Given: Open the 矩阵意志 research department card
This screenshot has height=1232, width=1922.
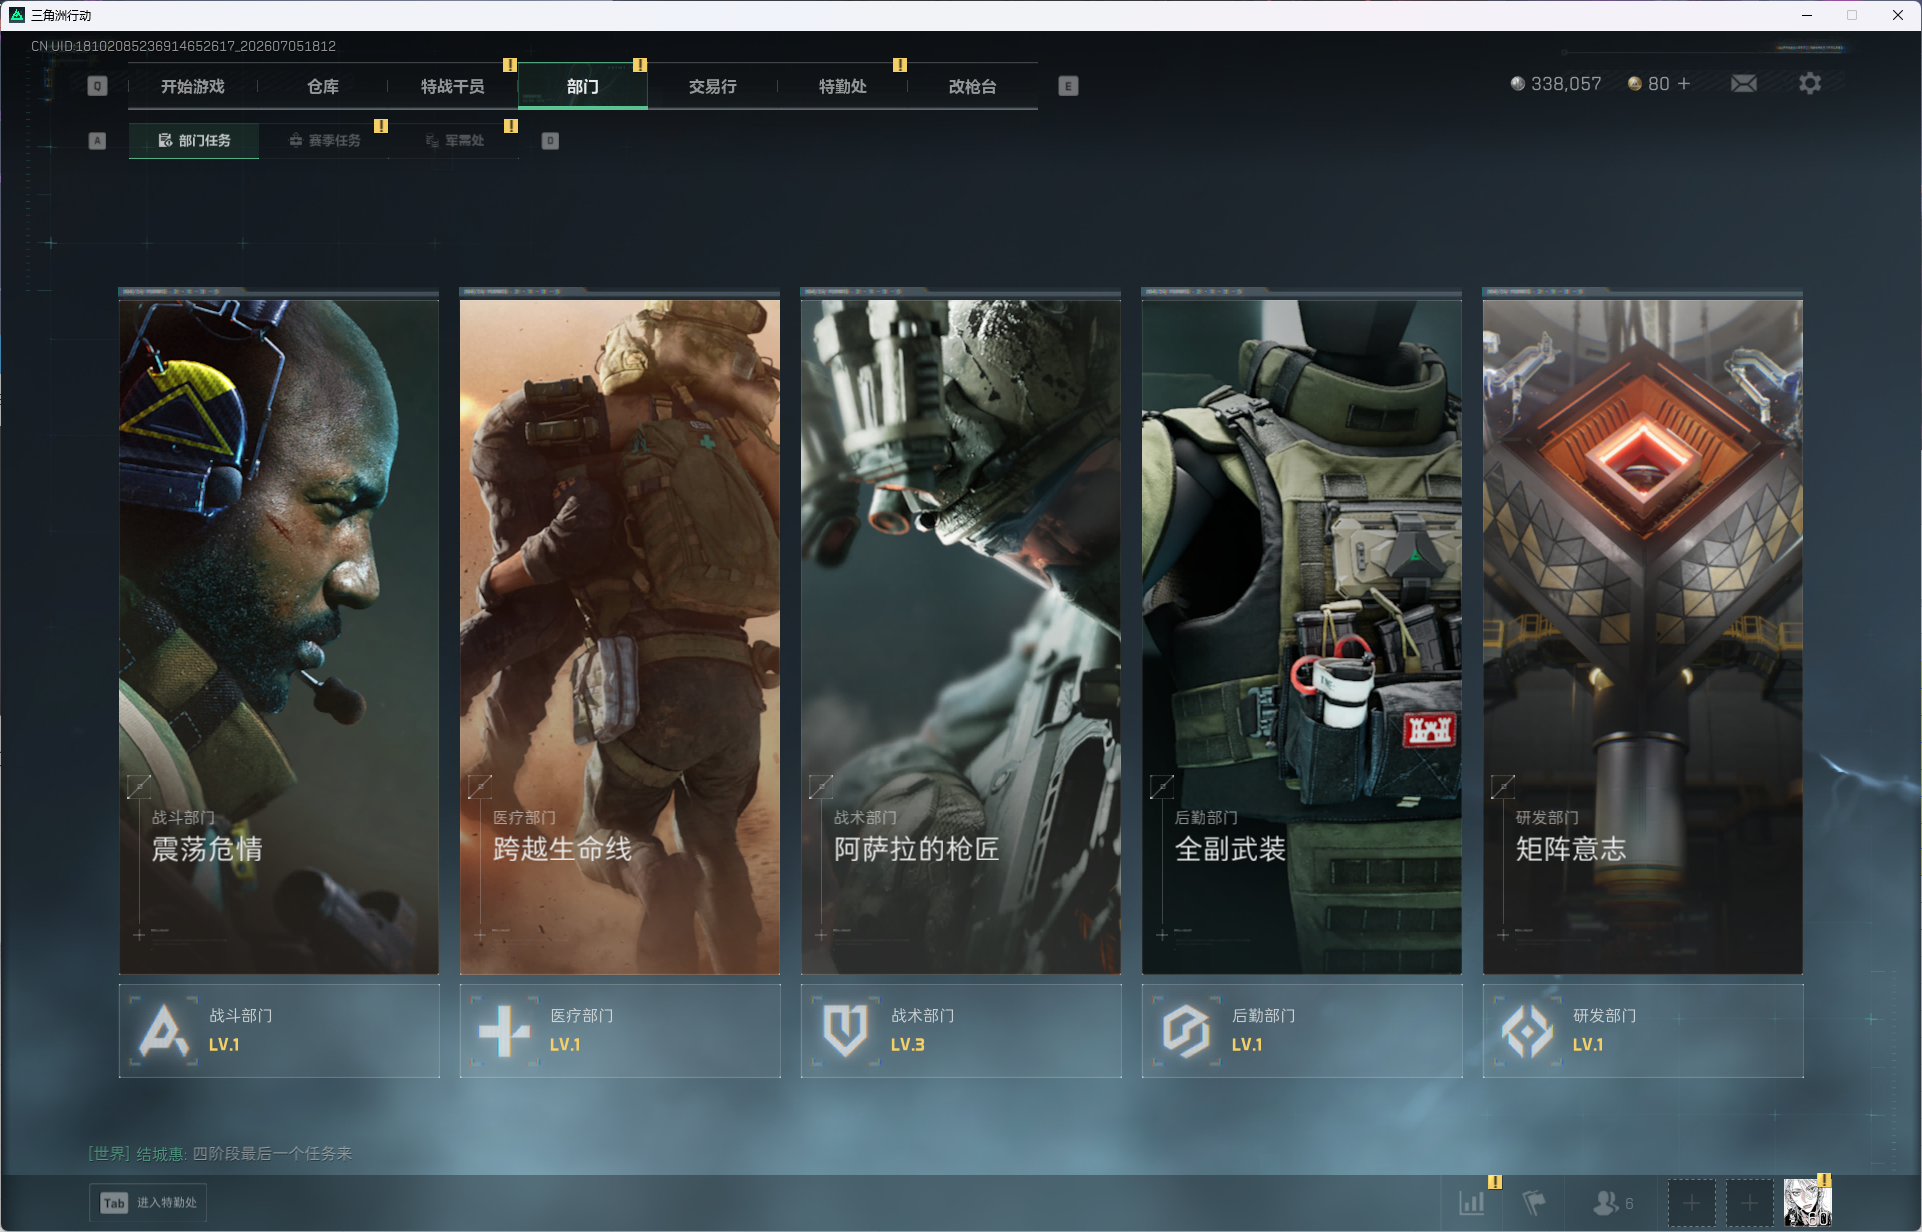Looking at the screenshot, I should tap(1643, 637).
